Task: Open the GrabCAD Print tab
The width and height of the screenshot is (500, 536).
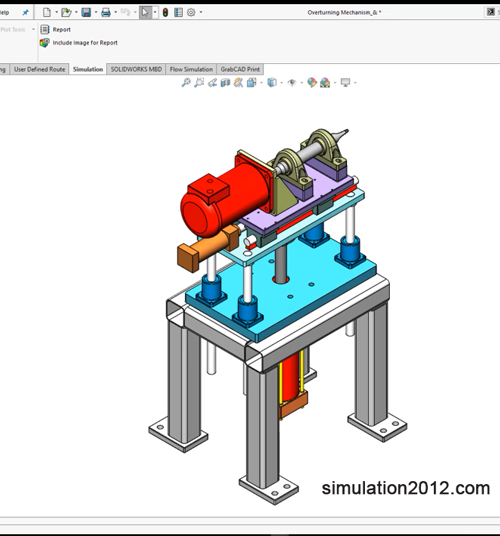Action: tap(240, 69)
